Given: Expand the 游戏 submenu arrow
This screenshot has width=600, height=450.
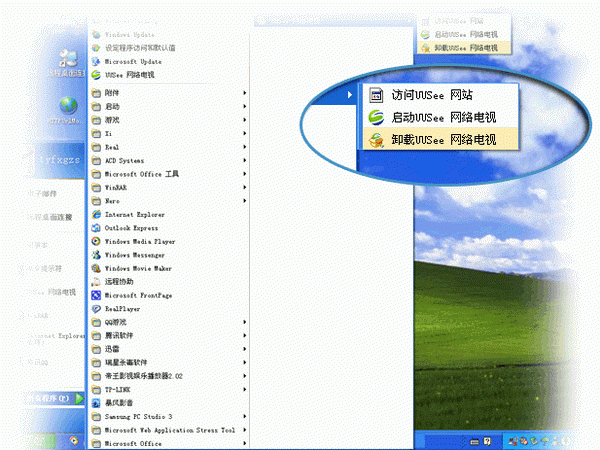Looking at the screenshot, I should tap(245, 120).
